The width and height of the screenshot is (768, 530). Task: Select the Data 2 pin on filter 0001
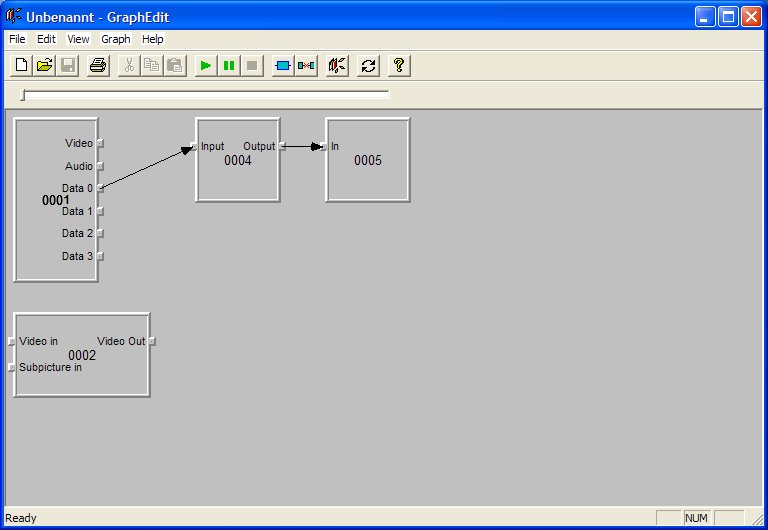click(x=100, y=233)
